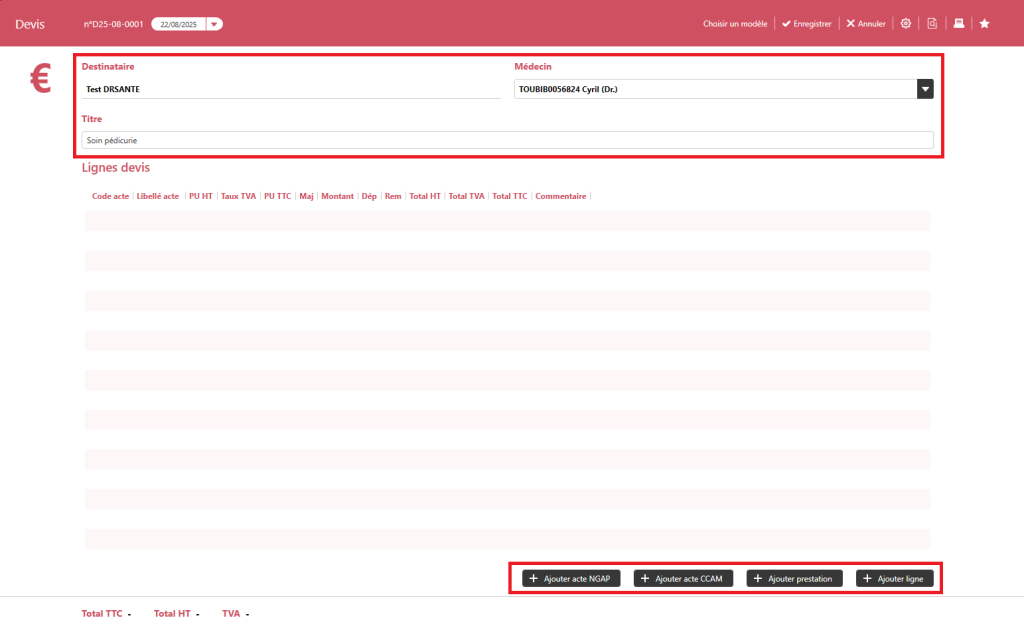Image resolution: width=1024 pixels, height=628 pixels.
Task: Open the Médecin combo box field
Action: coord(715,89)
